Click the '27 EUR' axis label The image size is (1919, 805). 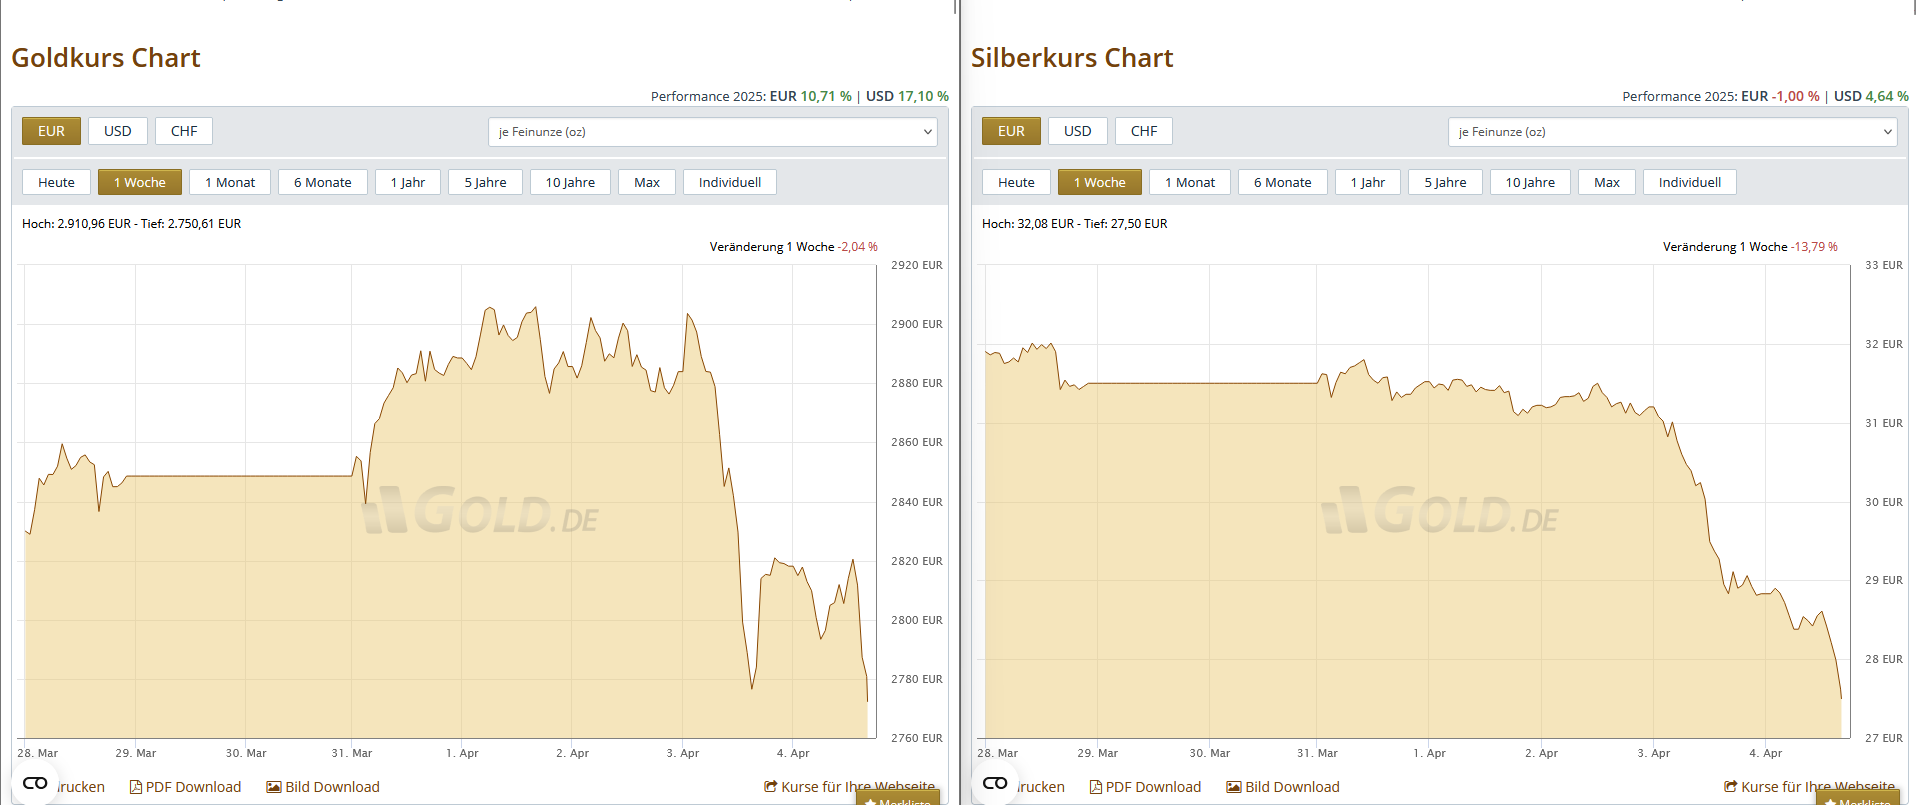1884,738
